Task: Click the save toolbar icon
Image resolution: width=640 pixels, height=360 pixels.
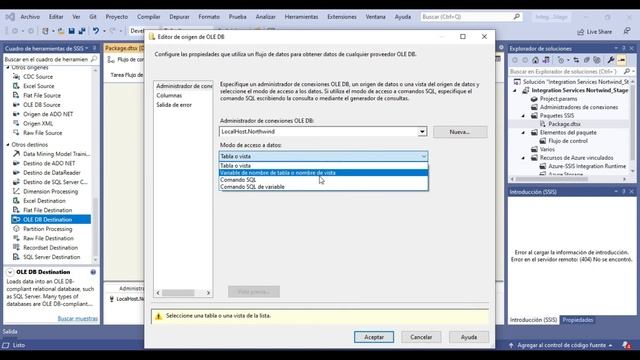Action: [x=71, y=31]
